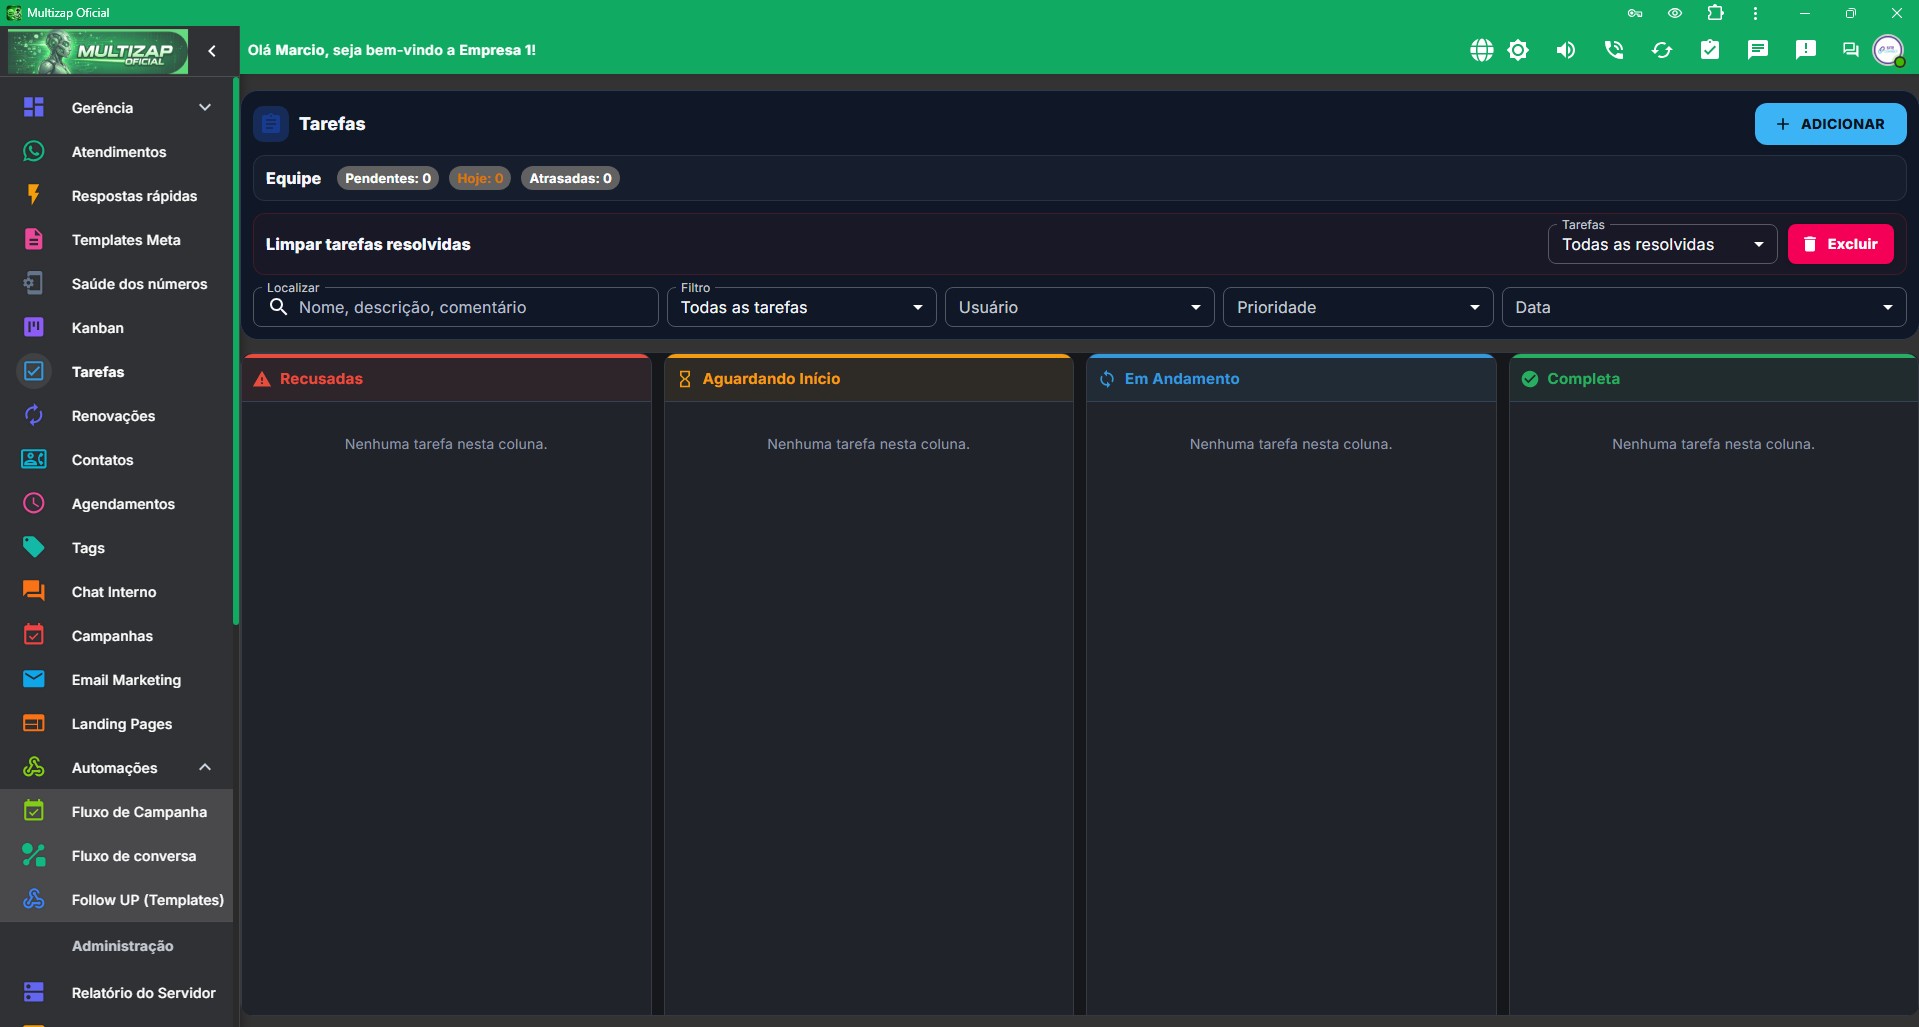The image size is (1919, 1027).
Task: Open the Data dropdown
Action: [1704, 307]
